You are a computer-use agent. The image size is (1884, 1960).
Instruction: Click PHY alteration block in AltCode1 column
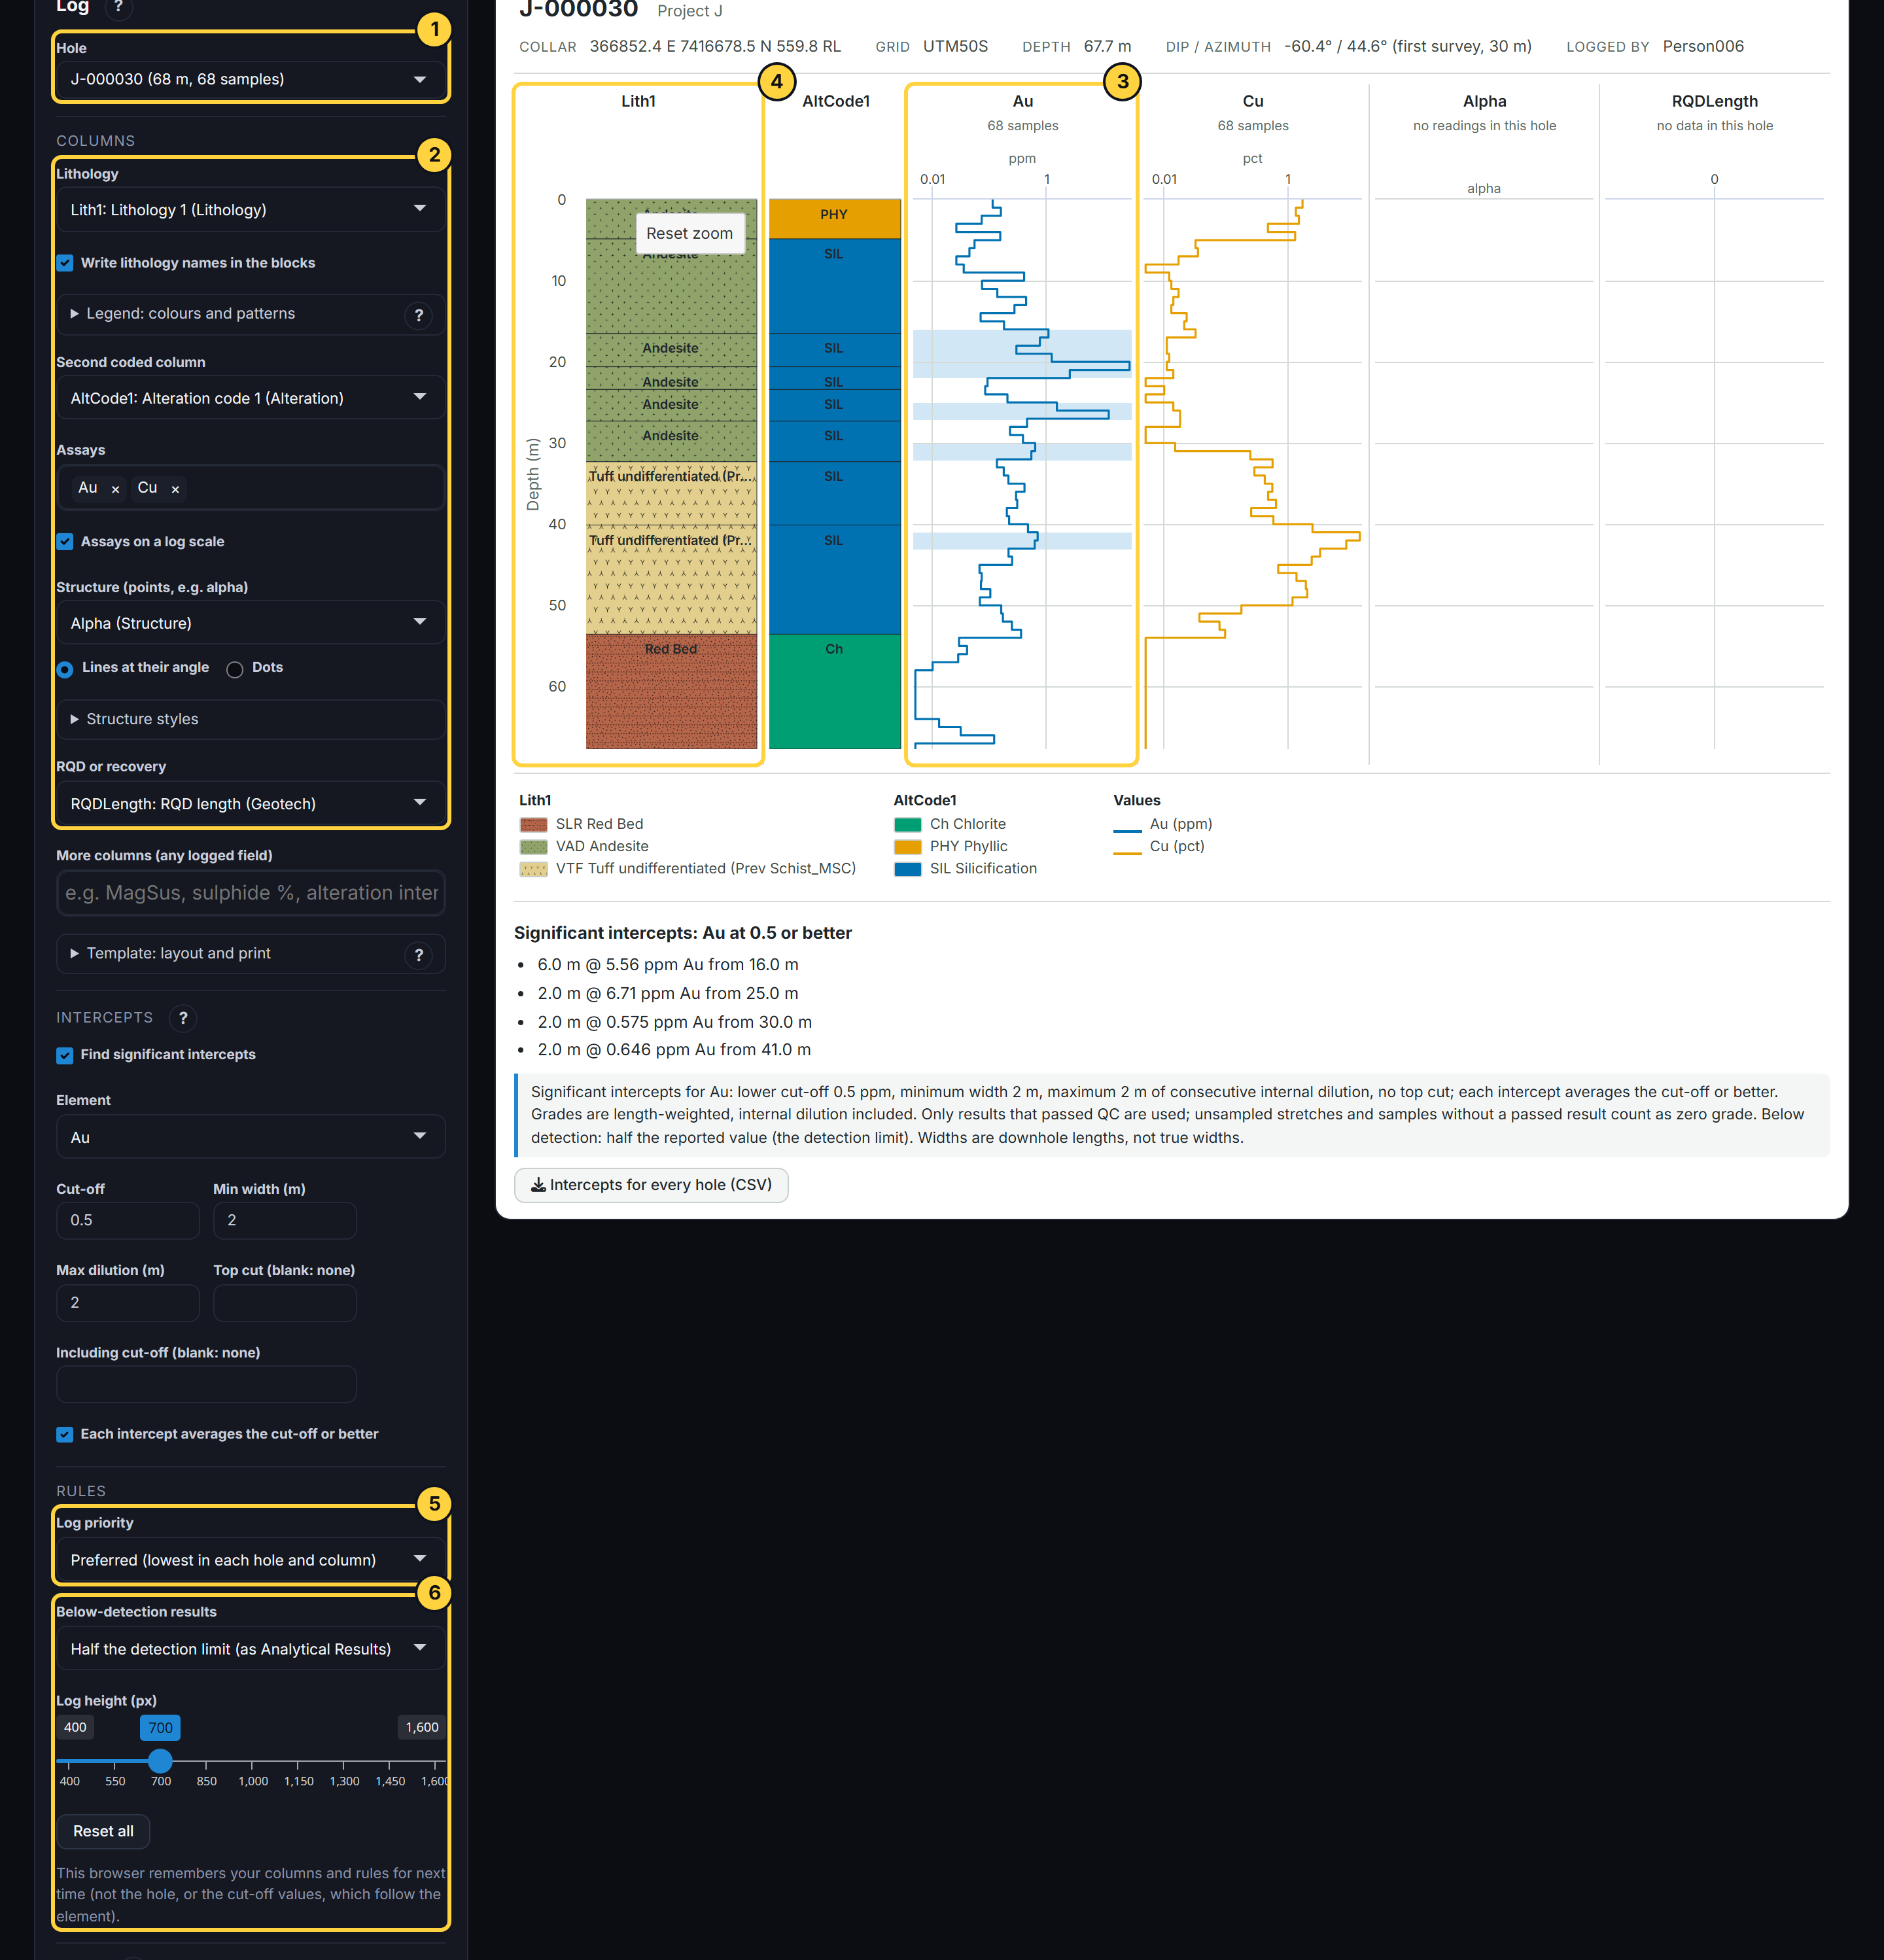(x=835, y=218)
